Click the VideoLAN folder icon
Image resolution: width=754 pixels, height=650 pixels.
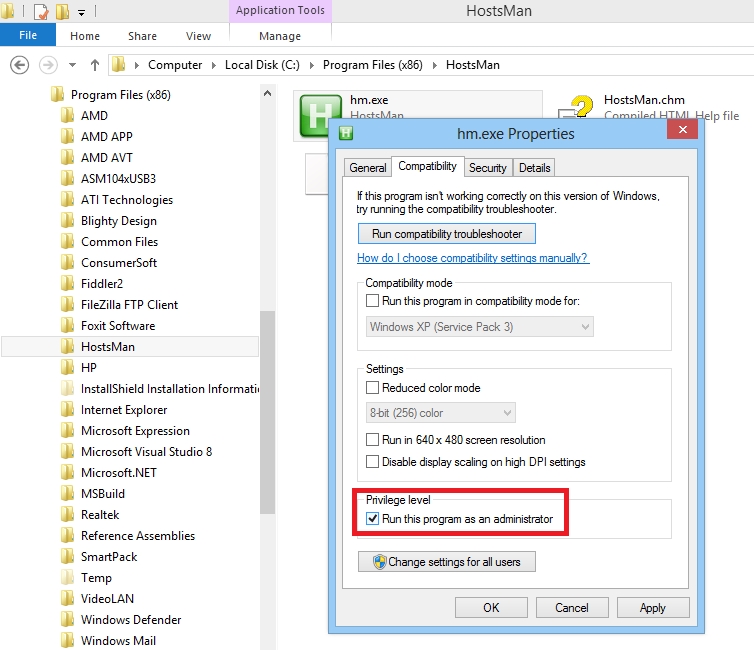tap(67, 599)
